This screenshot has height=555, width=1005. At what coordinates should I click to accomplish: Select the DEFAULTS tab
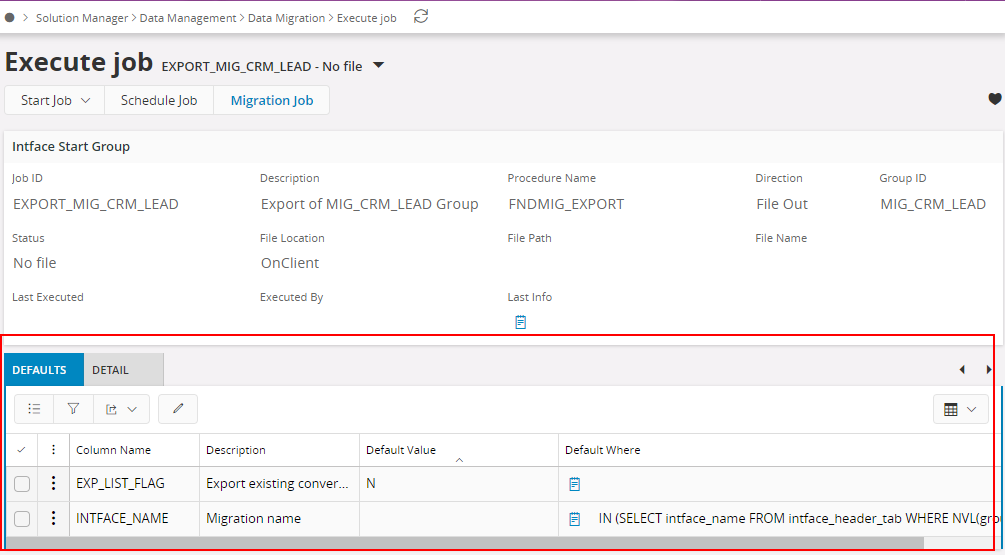coord(40,370)
